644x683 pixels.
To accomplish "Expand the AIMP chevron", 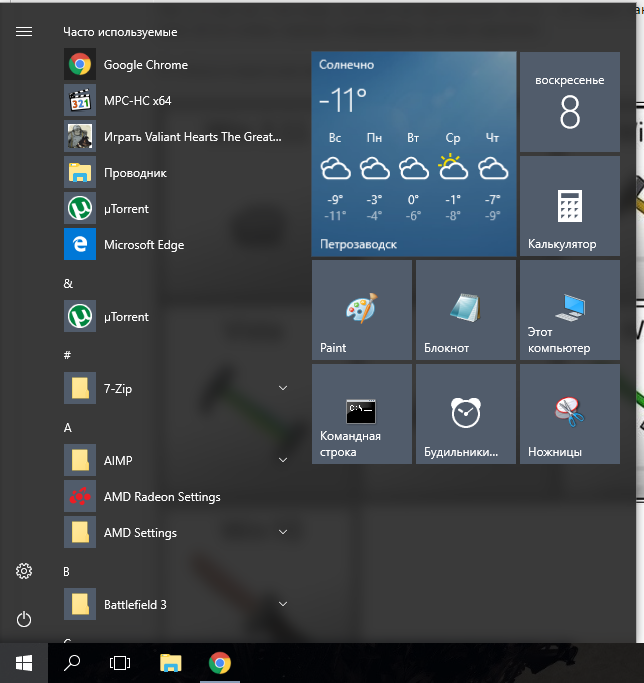I will 283,460.
